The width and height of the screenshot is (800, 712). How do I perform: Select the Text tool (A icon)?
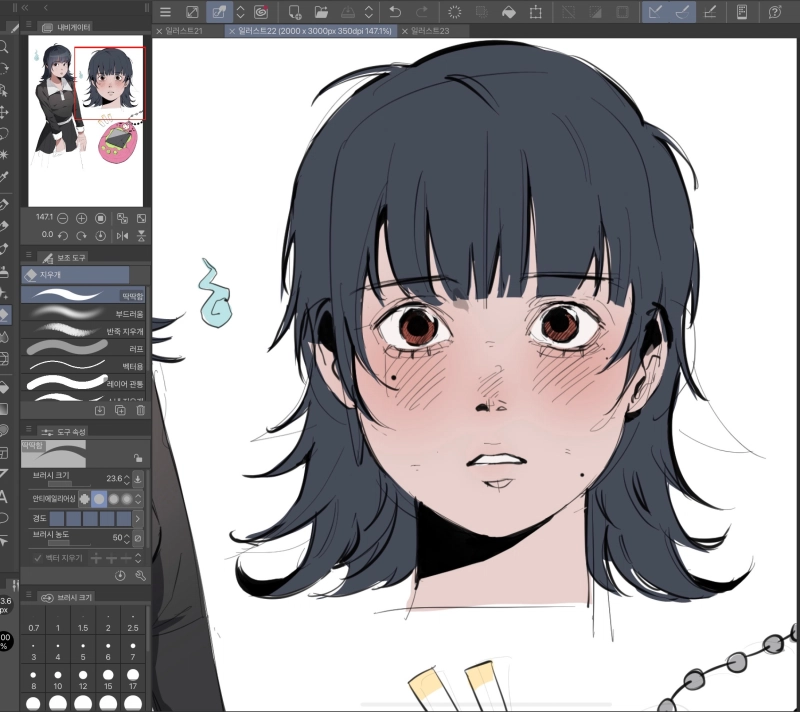click(x=5, y=497)
